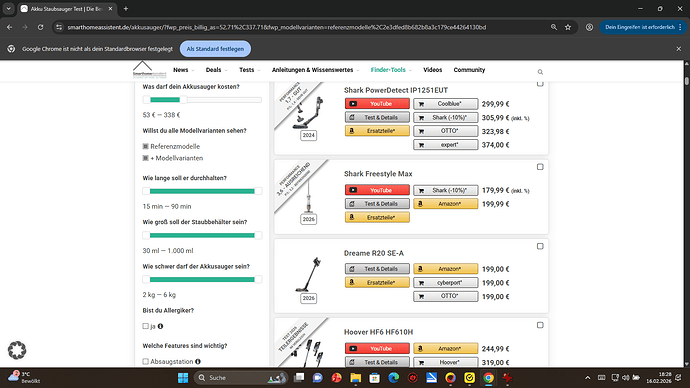The image size is (690, 388).
Task: Click the browser back arrow
Action: pos(10,27)
